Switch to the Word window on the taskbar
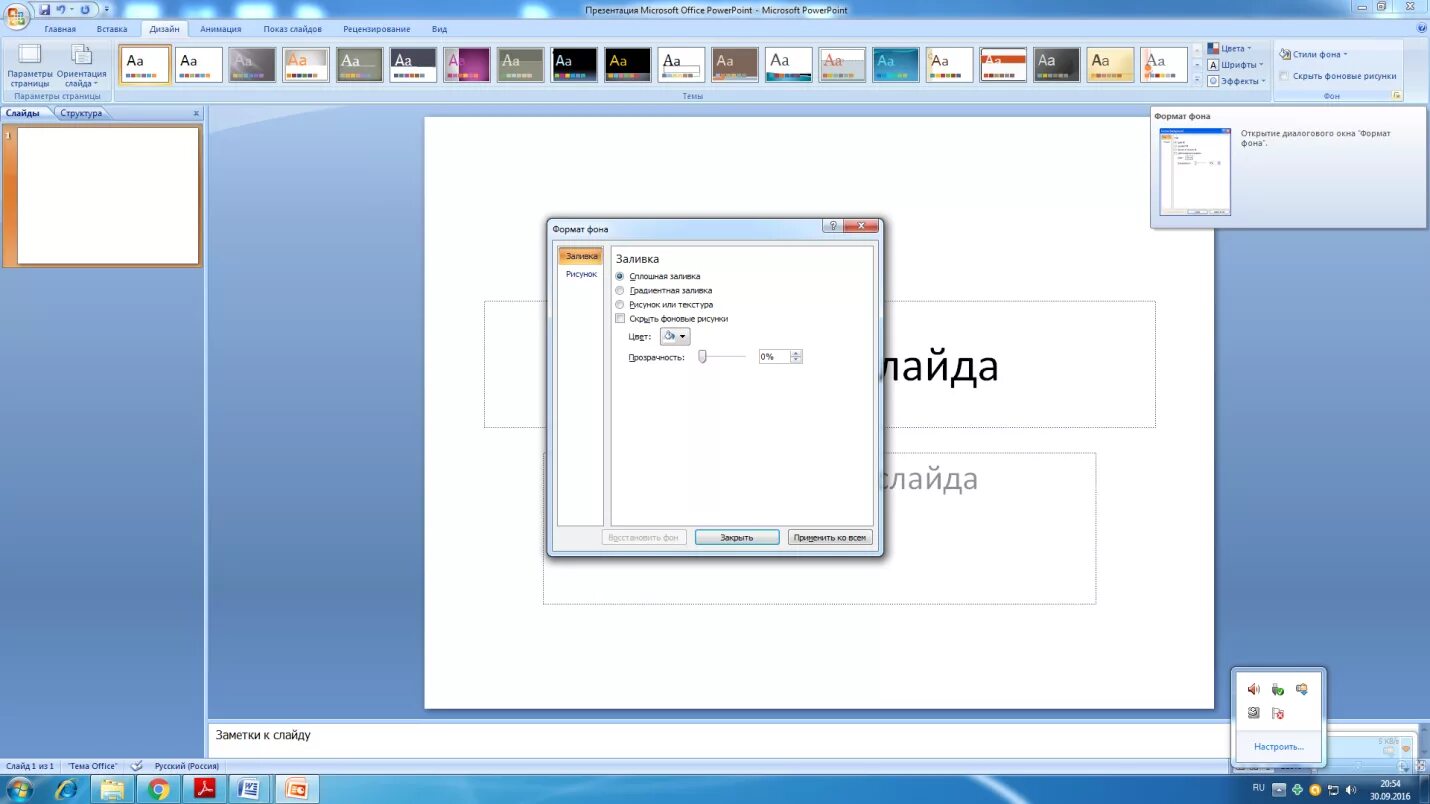This screenshot has height=804, width=1430. 250,789
